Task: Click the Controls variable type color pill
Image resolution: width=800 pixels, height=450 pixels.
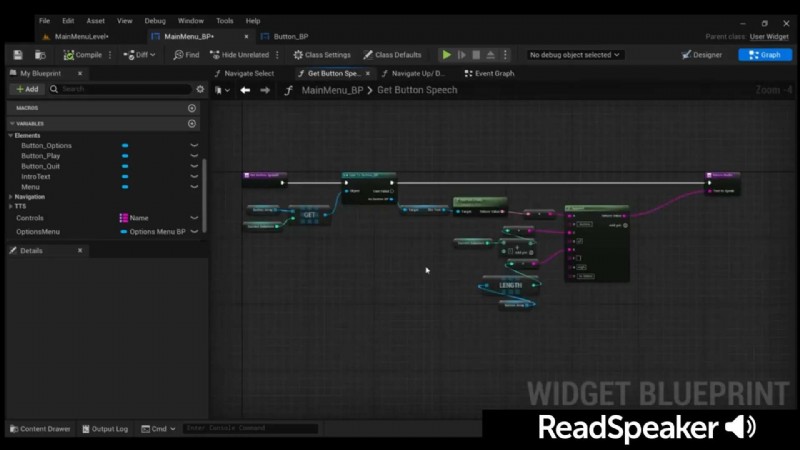Action: [124, 218]
